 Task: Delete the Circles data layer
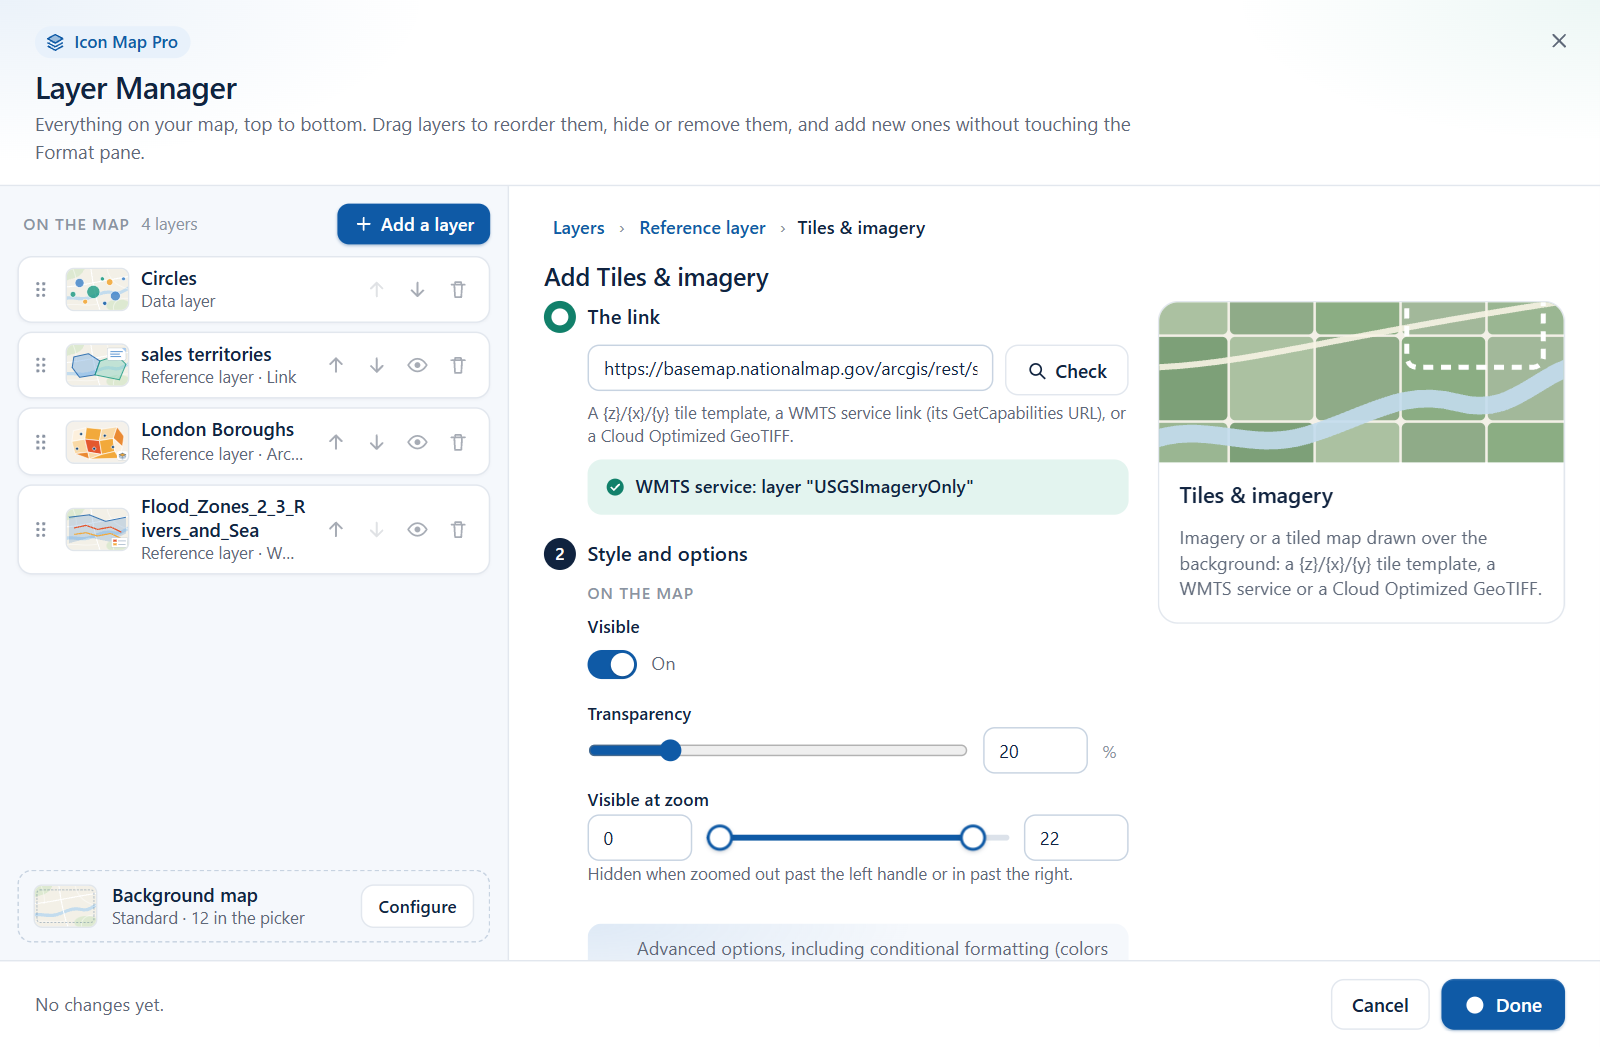click(x=458, y=290)
